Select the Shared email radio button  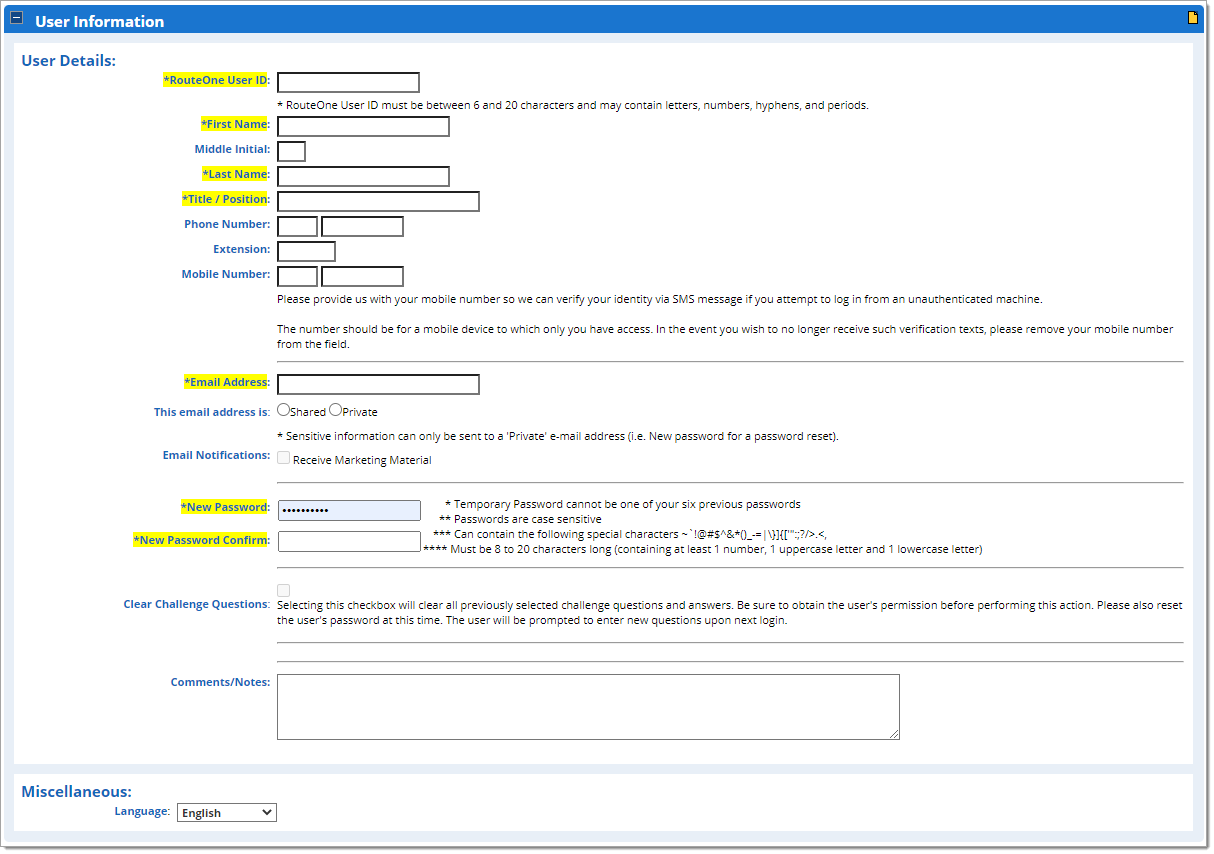284,410
